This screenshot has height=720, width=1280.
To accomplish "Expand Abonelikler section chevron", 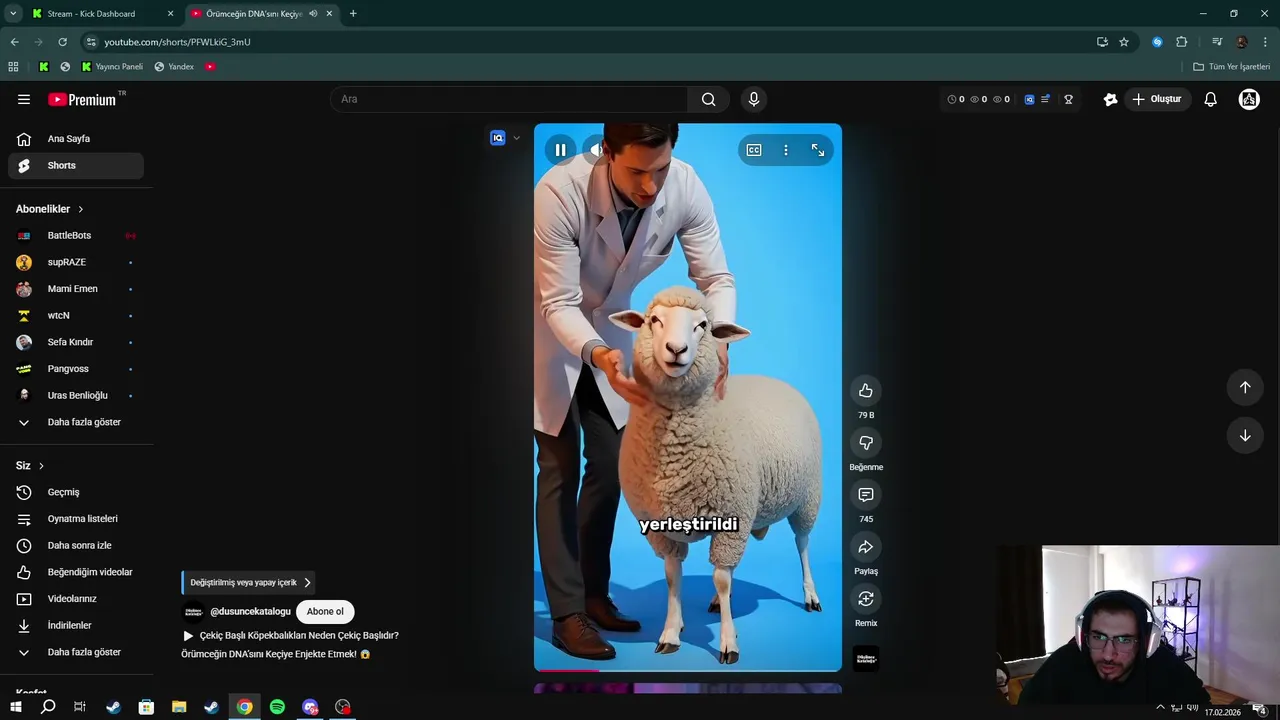I will 81,209.
